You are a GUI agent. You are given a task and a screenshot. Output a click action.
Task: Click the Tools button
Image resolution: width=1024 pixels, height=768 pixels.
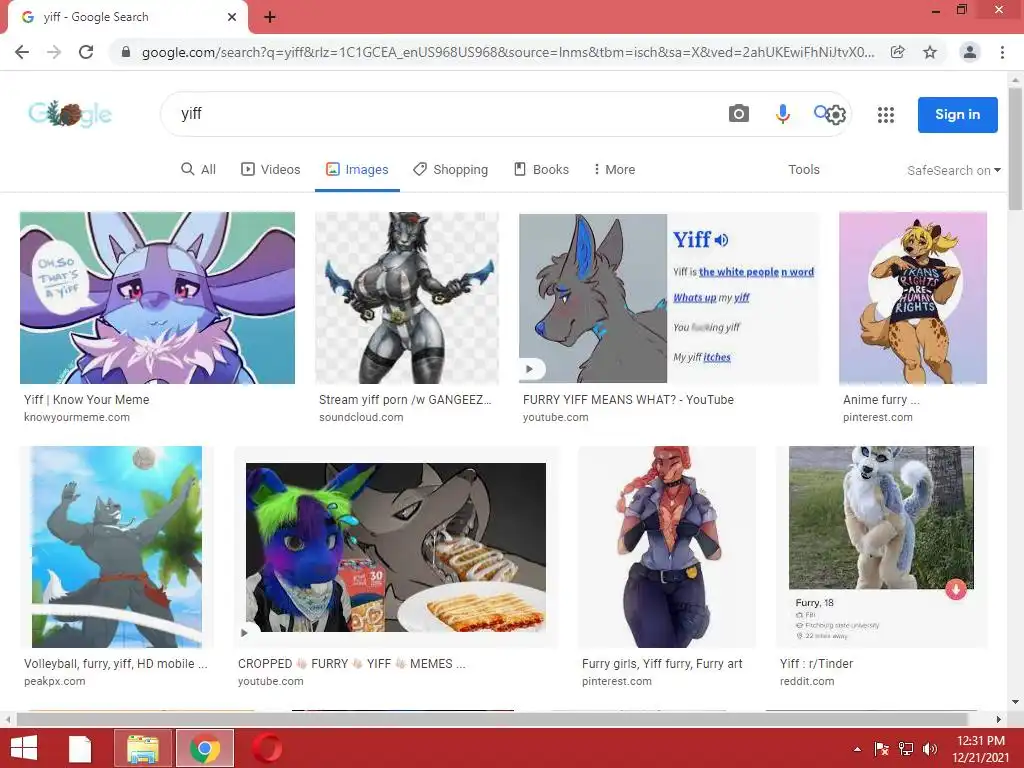pos(803,169)
